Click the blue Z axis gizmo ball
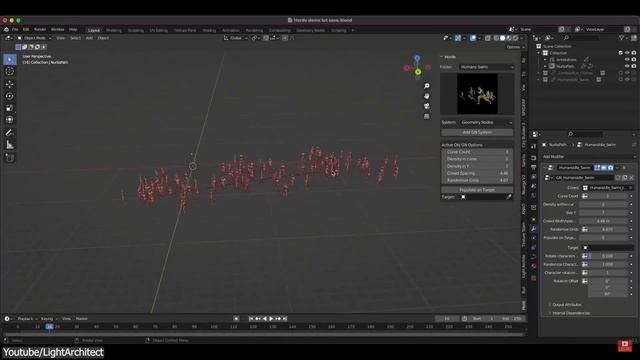The image size is (640, 360). click(x=417, y=58)
